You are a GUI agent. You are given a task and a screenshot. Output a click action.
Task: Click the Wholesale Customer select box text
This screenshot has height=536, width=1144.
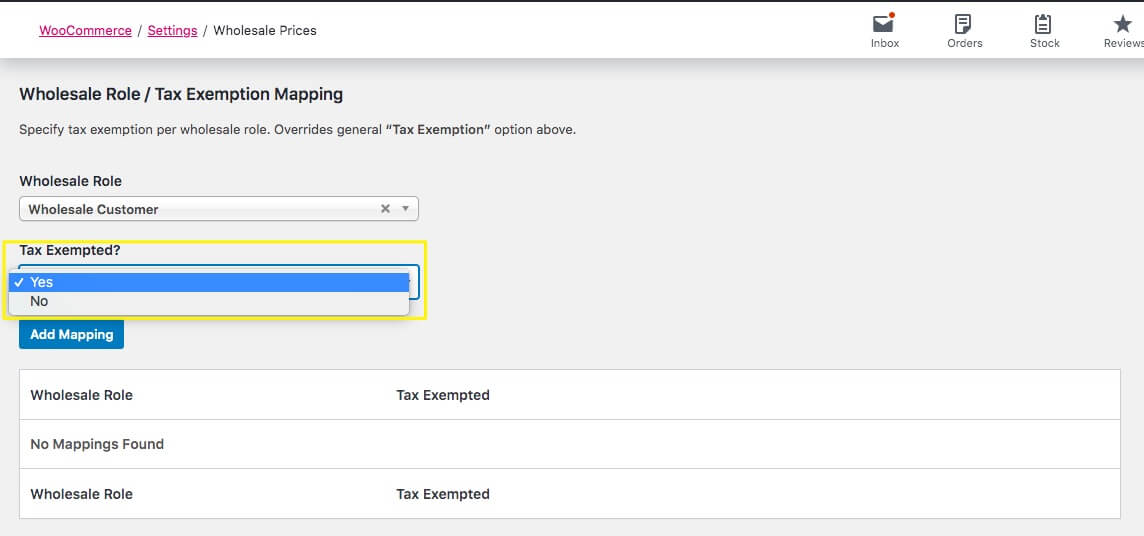pyautogui.click(x=94, y=209)
